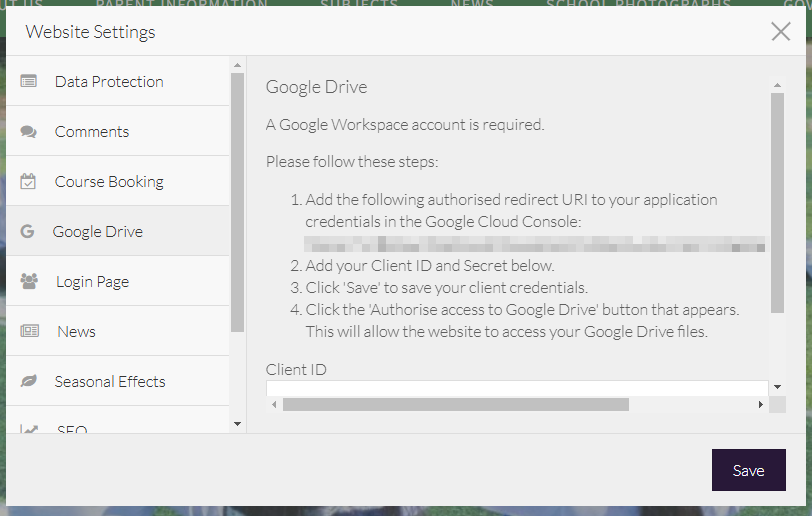812x516 pixels.
Task: Close the Website Settings dialog
Action: 781,31
